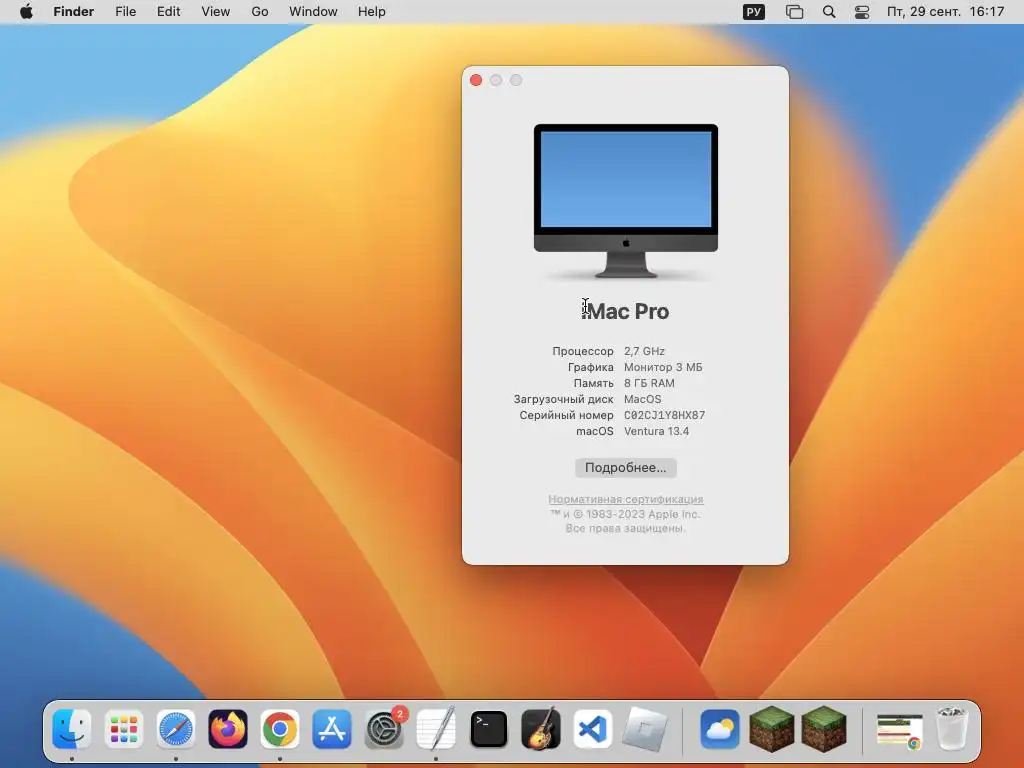This screenshot has width=1024, height=768.
Task: Launch Terminal from the Dock
Action: pyautogui.click(x=488, y=729)
